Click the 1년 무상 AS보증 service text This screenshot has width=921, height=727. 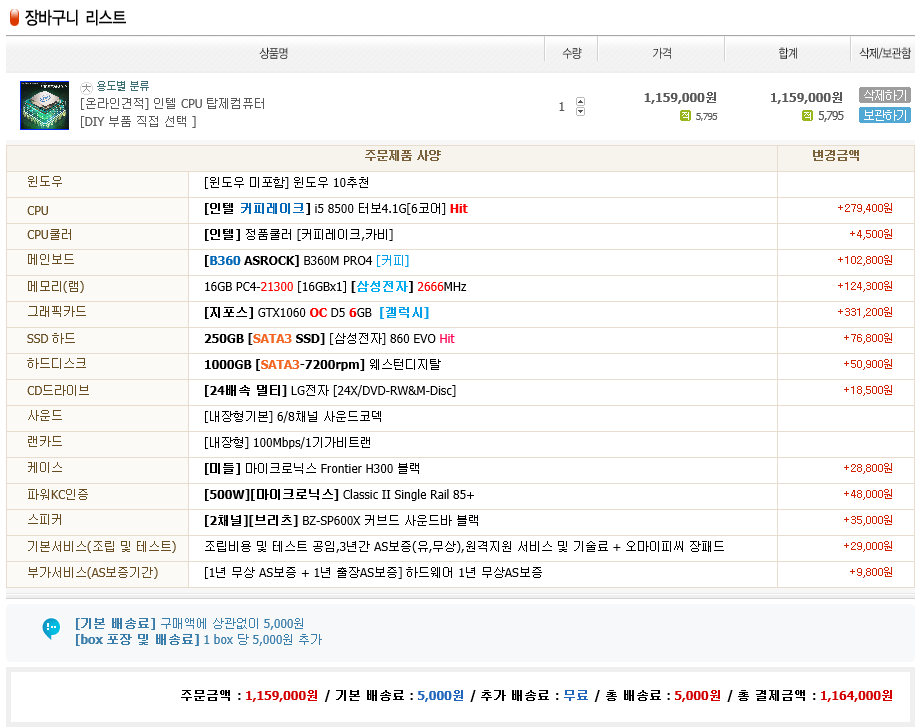pos(373,572)
